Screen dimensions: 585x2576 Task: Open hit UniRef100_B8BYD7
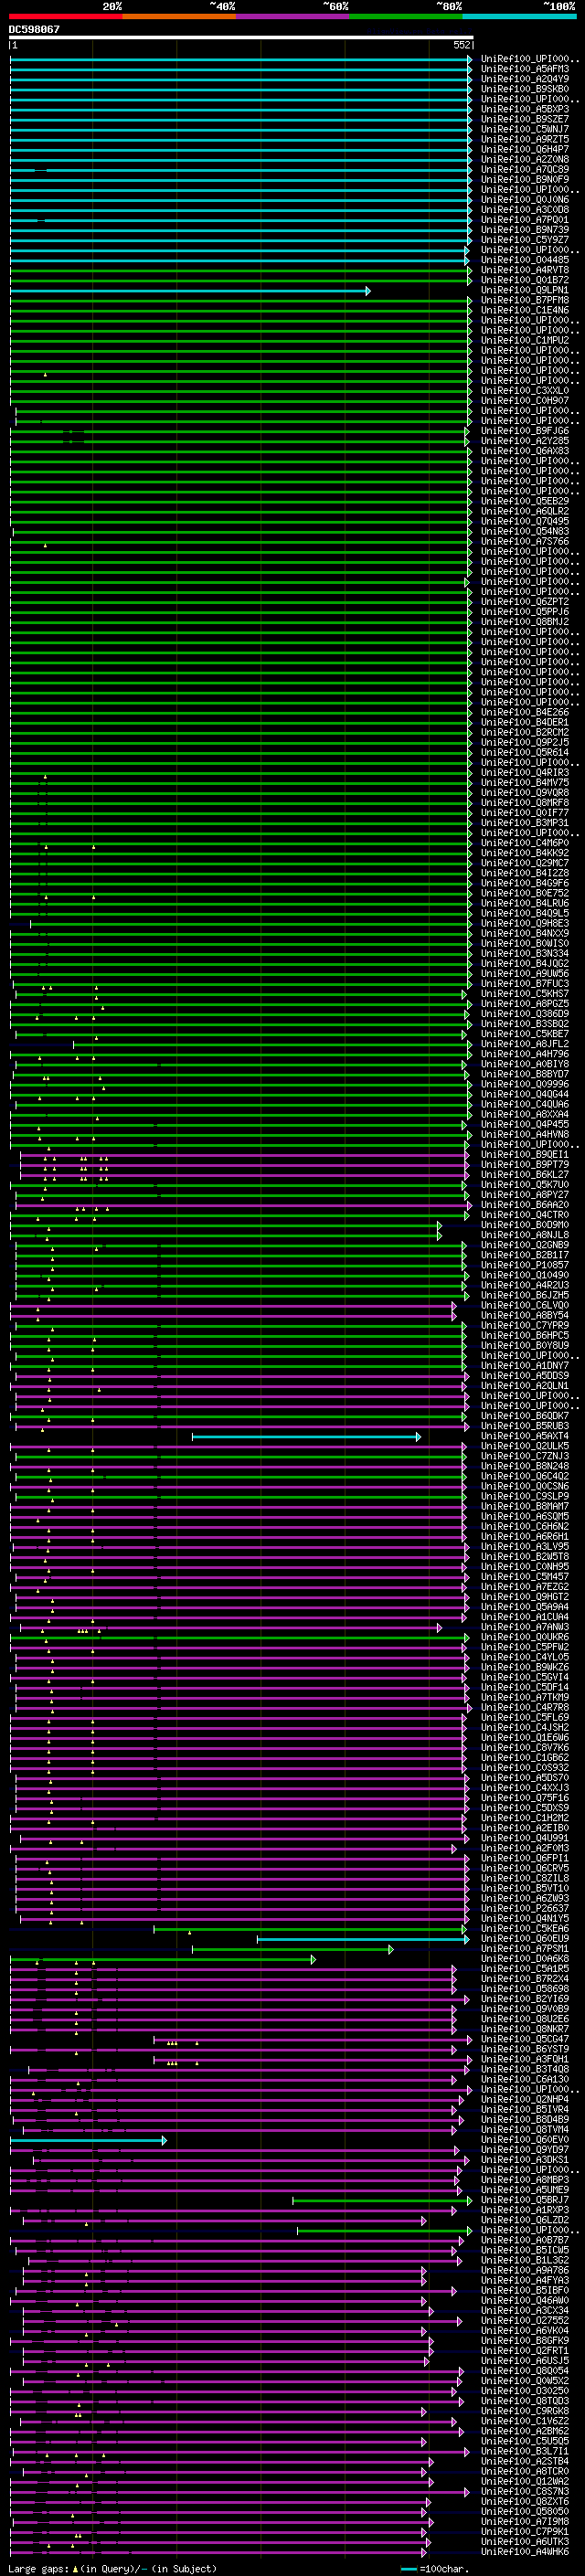525,1075
